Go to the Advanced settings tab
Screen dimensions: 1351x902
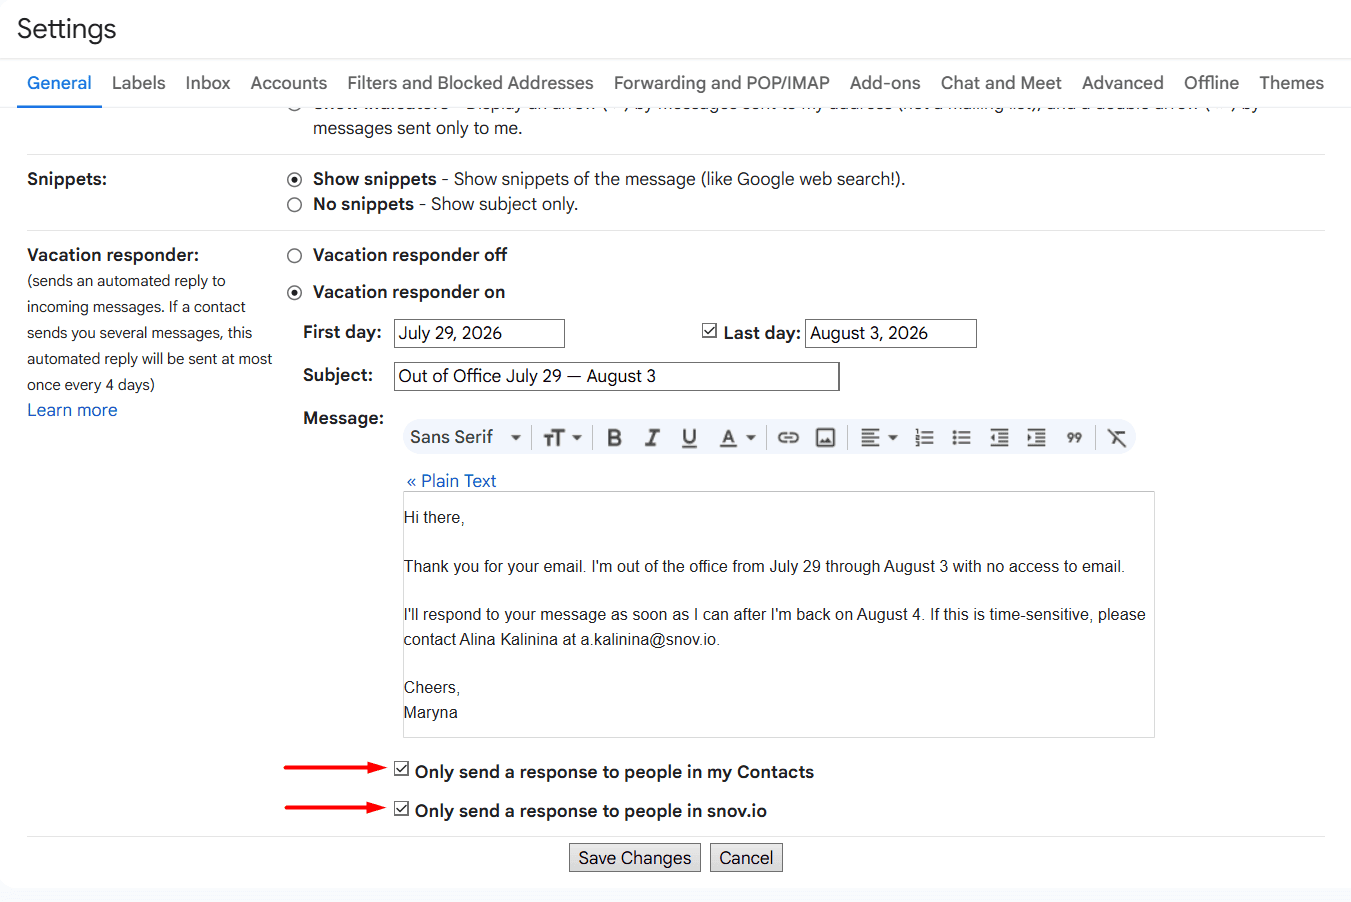click(x=1123, y=83)
